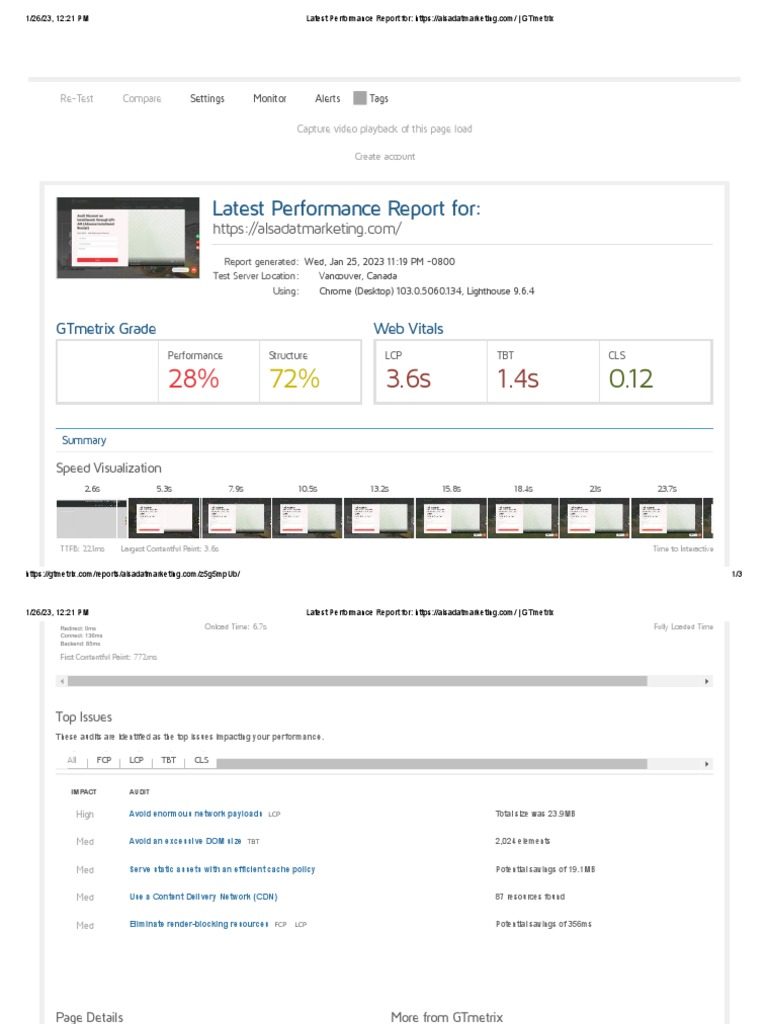Image resolution: width=768 pixels, height=1024 pixels.
Task: Click the Largest Contentful Paint: 3.6s label
Action: [170, 549]
